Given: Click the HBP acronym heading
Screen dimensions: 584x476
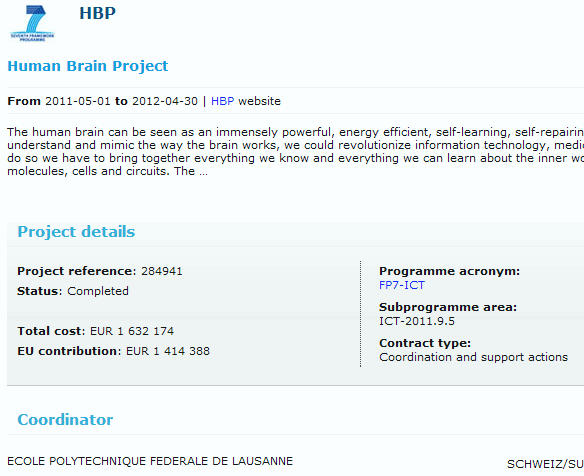Looking at the screenshot, I should [98, 13].
